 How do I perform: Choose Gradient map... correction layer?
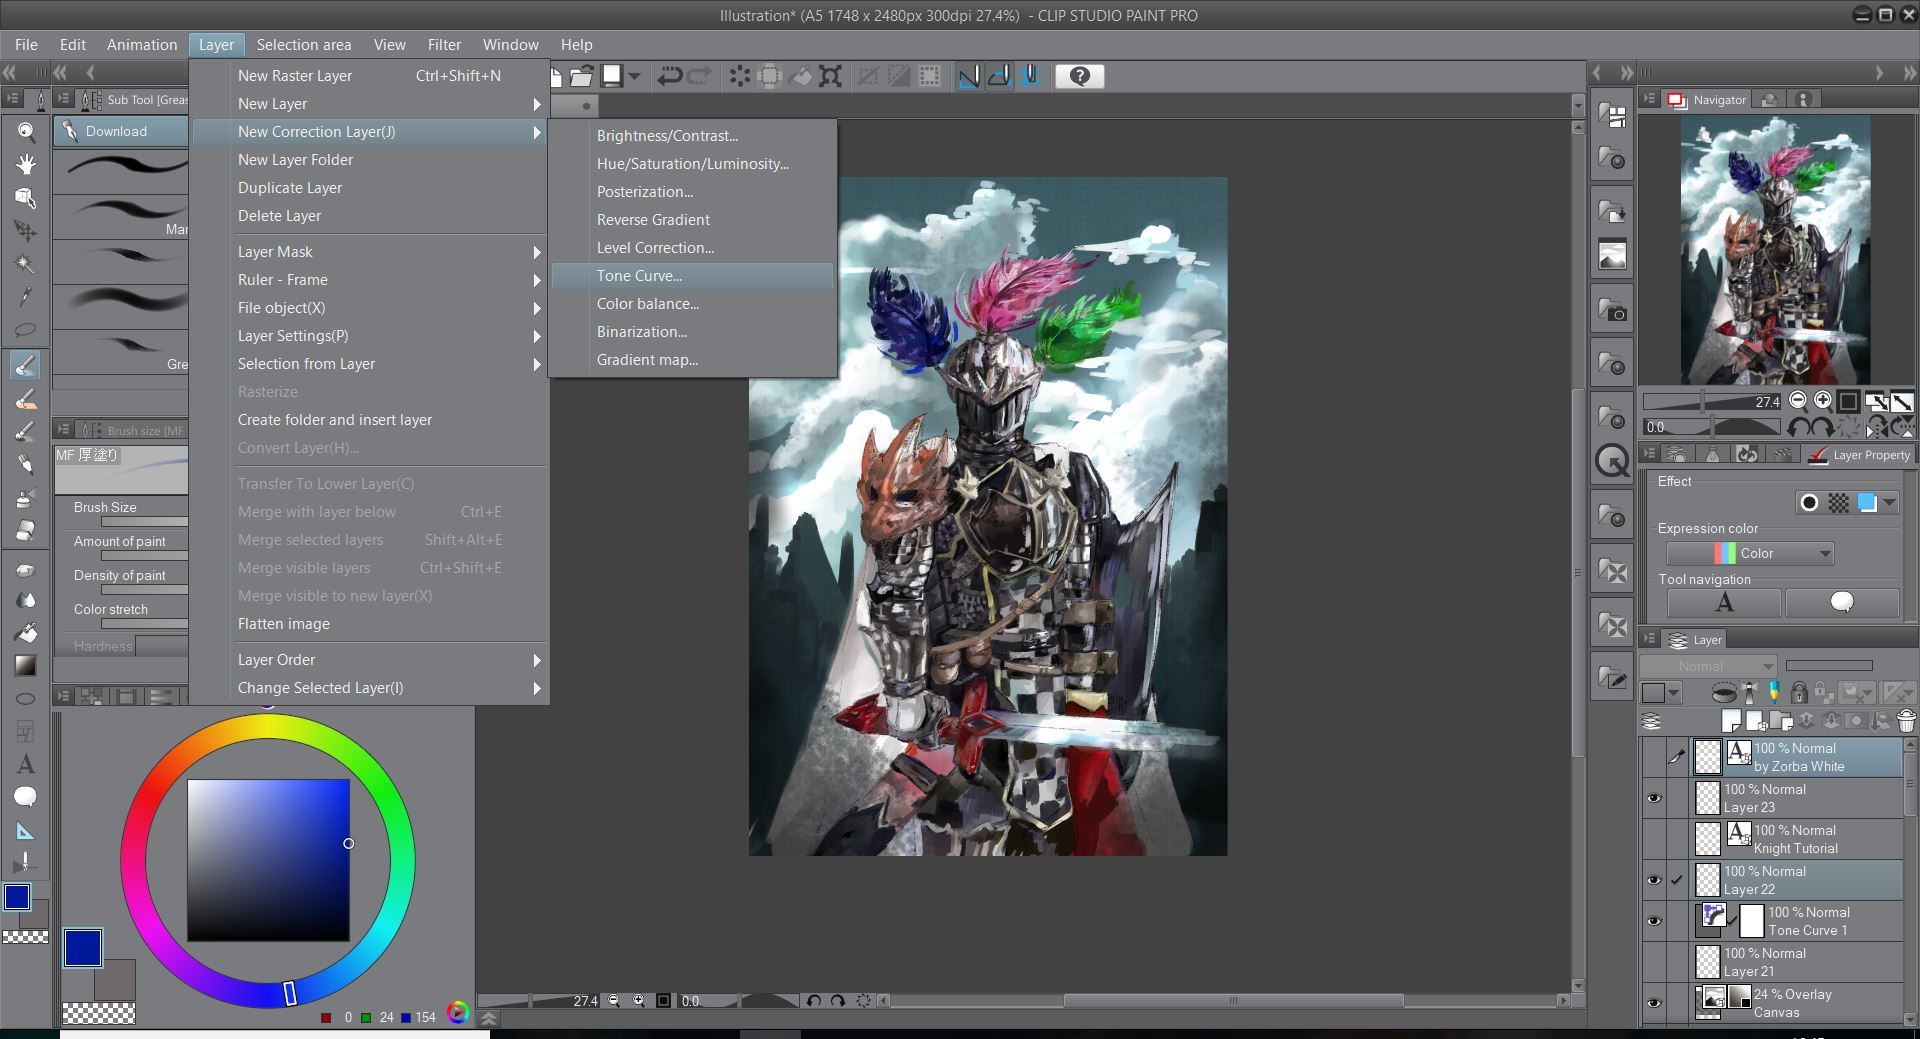point(692,360)
